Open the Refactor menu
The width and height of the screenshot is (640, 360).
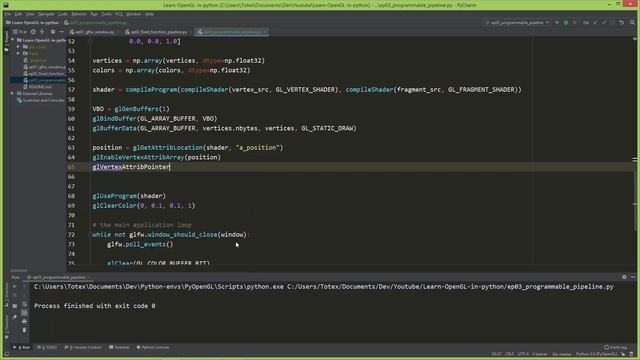pos(79,14)
